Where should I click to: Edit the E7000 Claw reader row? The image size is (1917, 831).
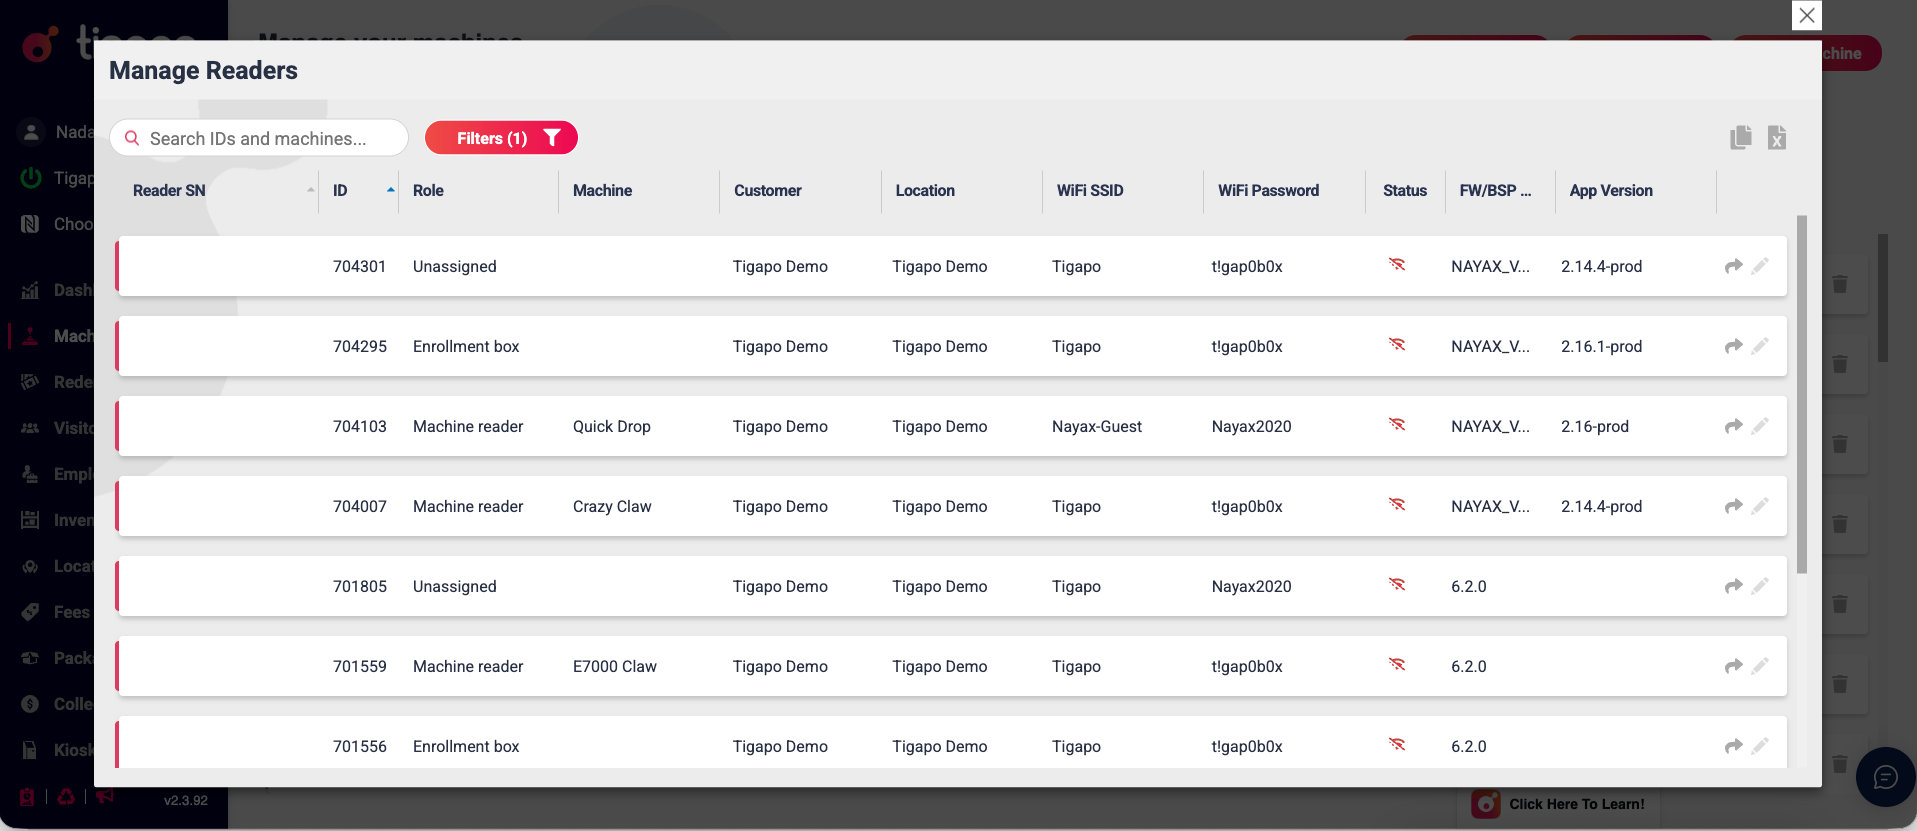pos(1760,666)
